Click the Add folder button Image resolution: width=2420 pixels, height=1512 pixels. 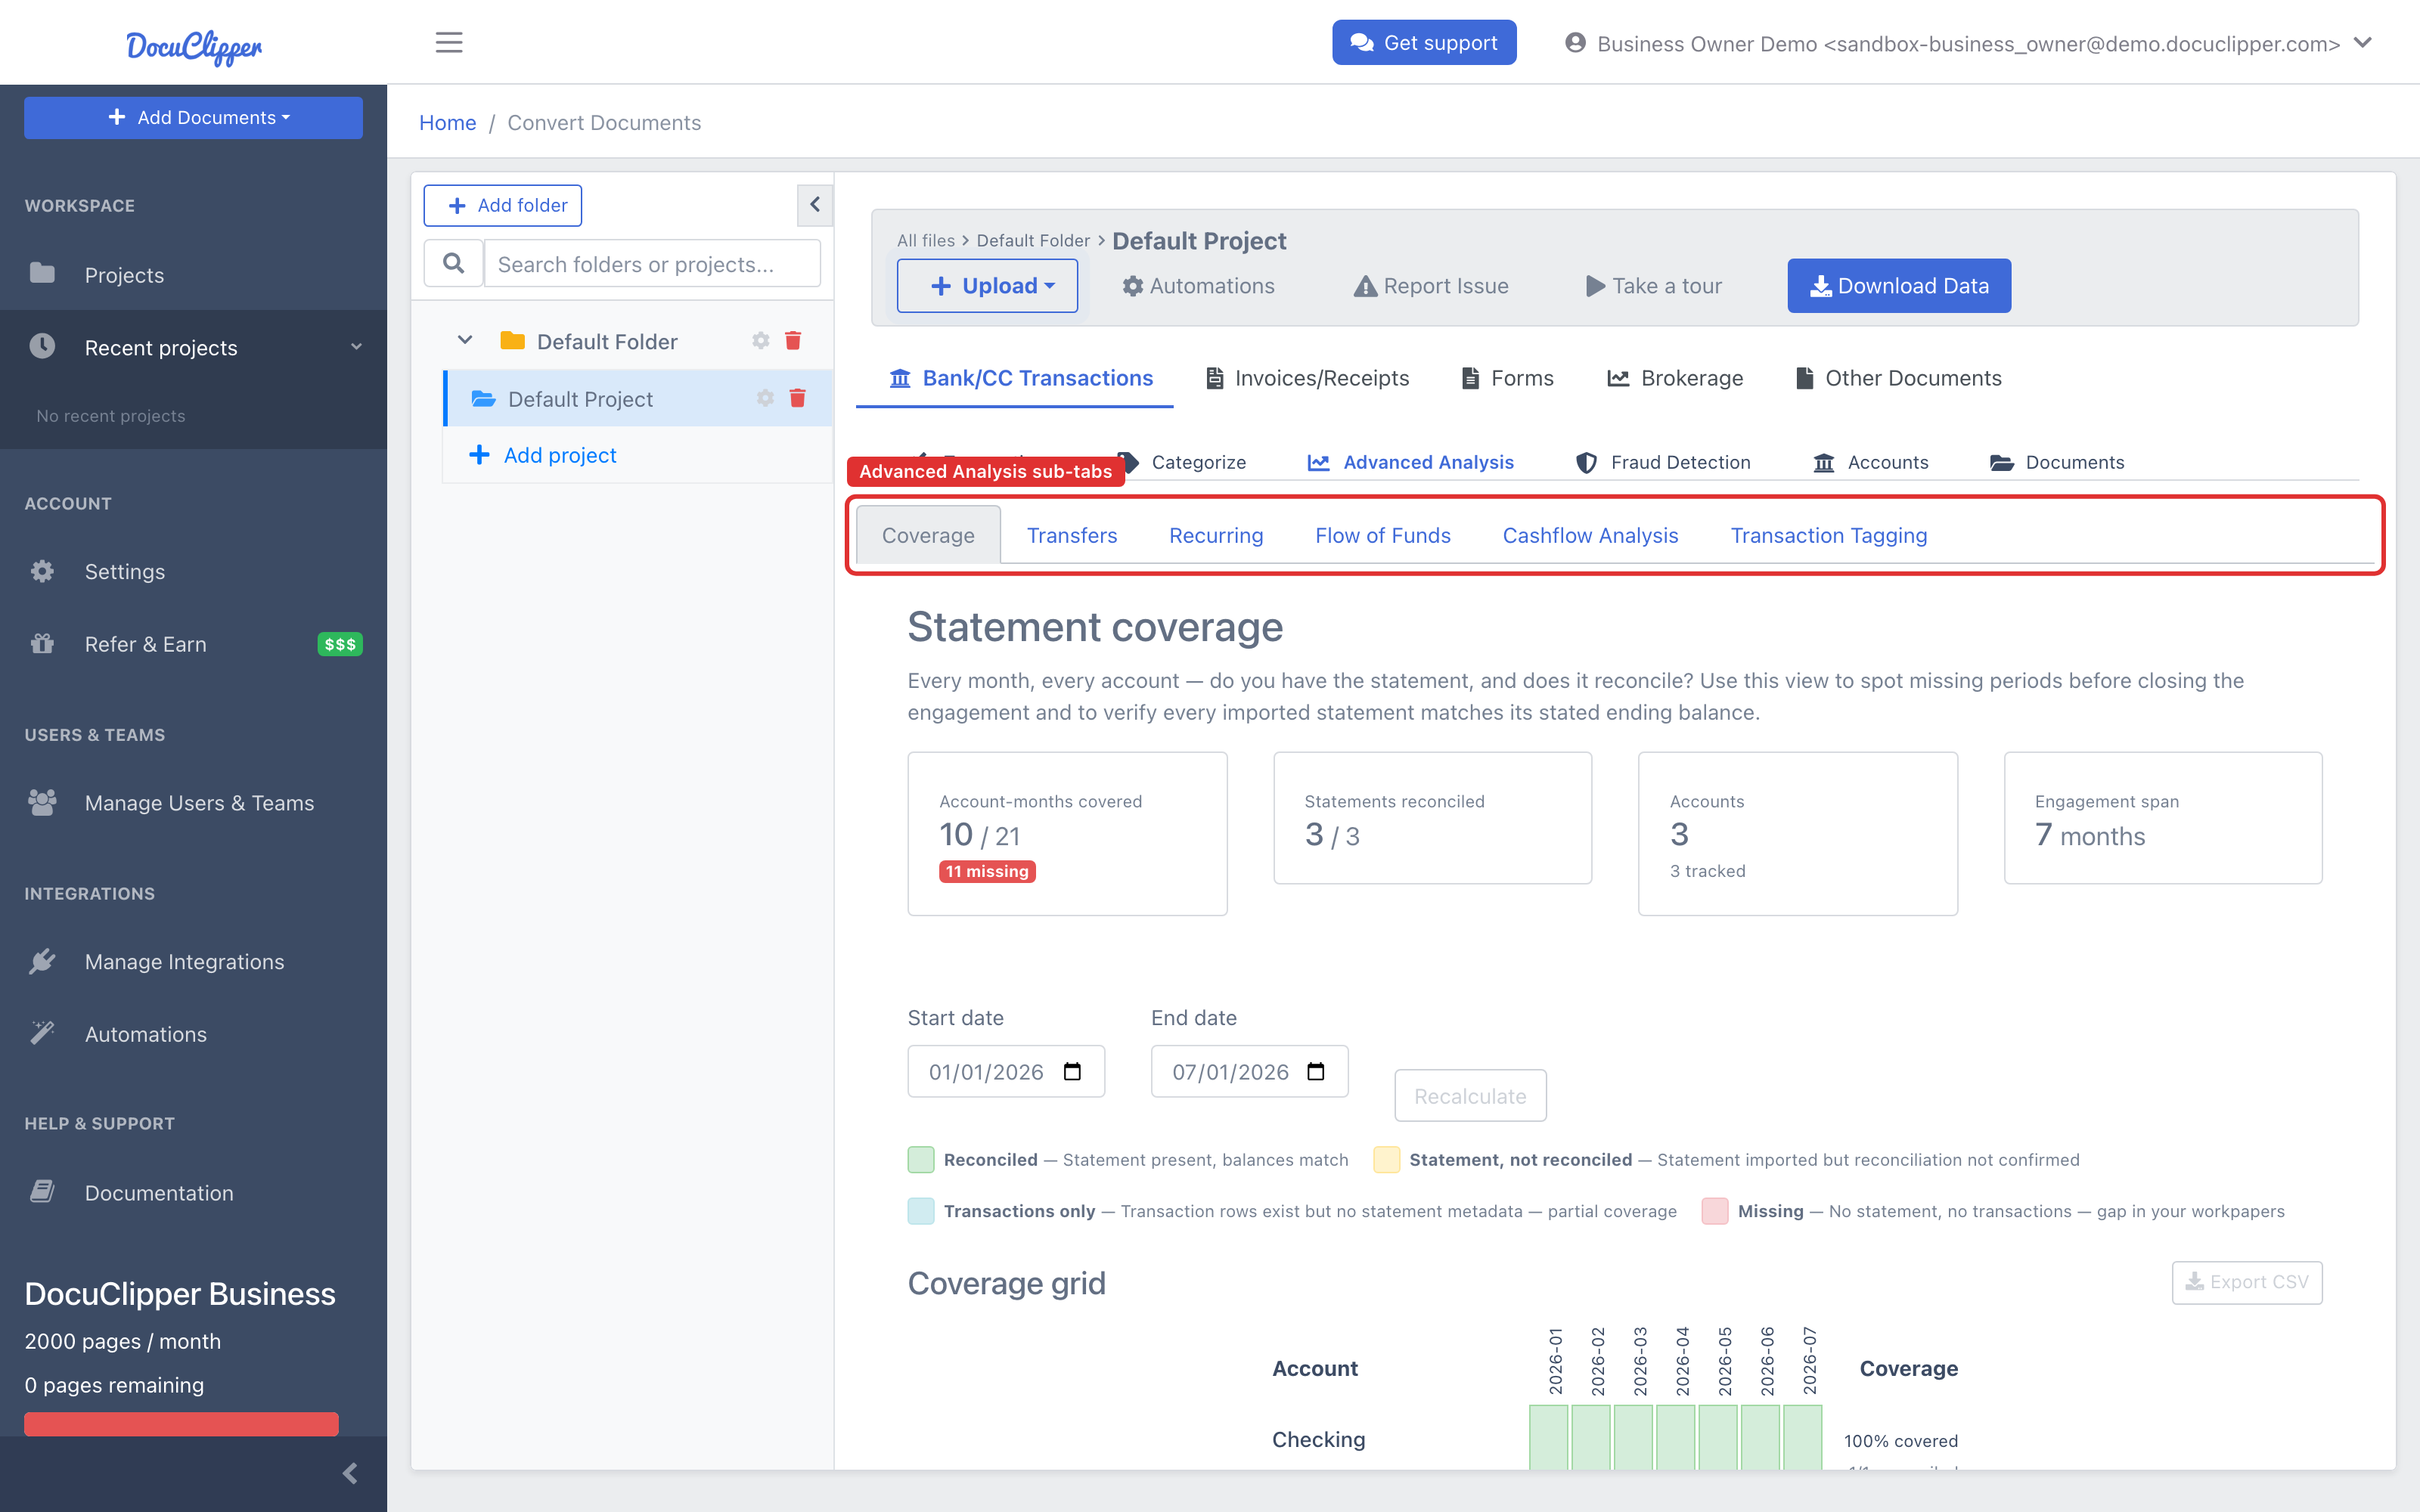[x=502, y=205]
